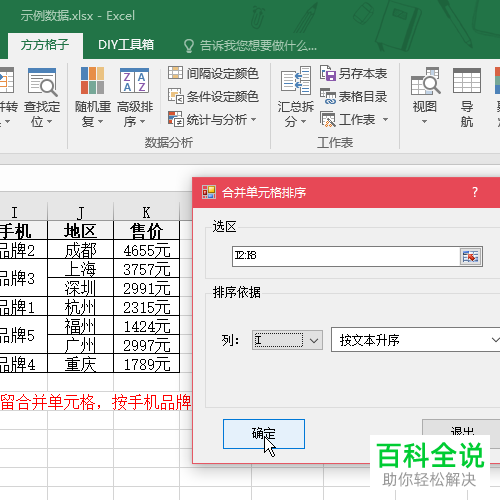The image size is (500, 500).
Task: Select the price cell 2315元
Action: point(147,307)
